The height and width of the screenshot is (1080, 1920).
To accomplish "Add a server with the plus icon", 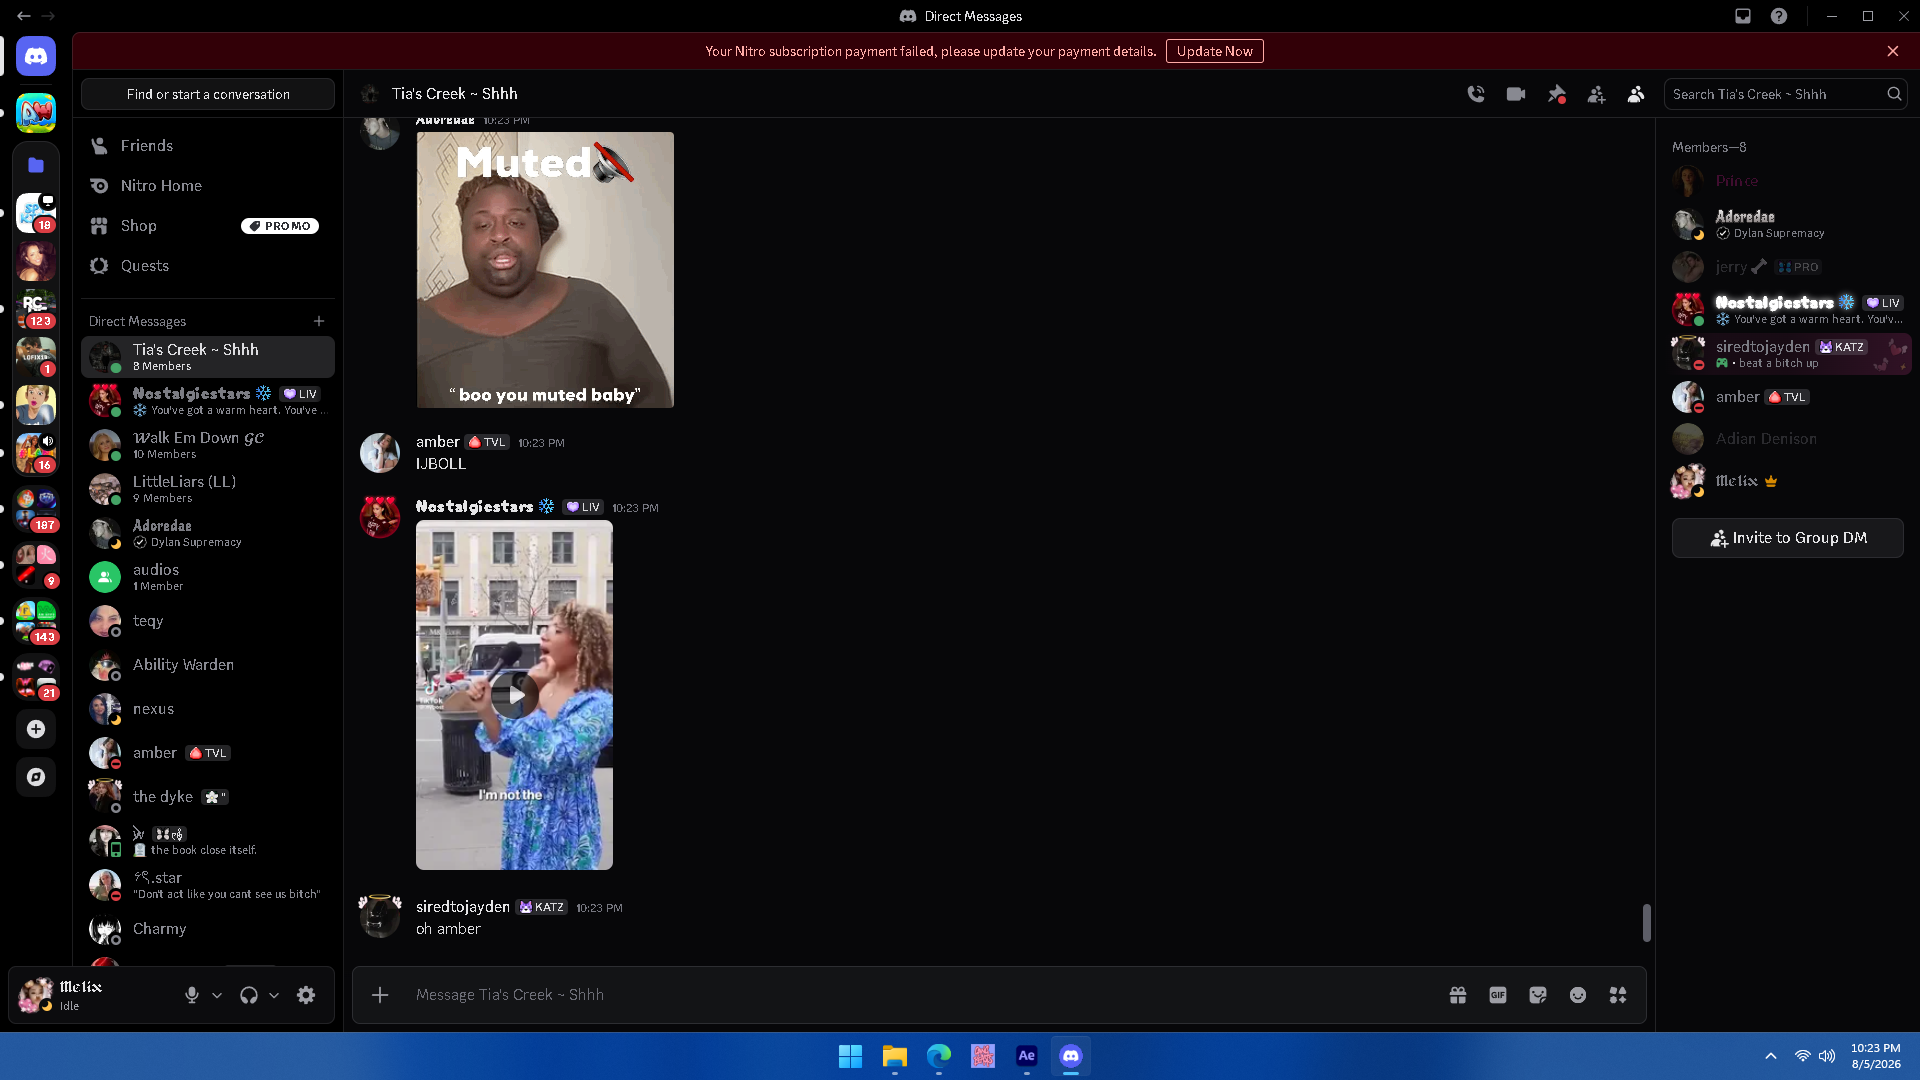I will pyautogui.click(x=36, y=729).
